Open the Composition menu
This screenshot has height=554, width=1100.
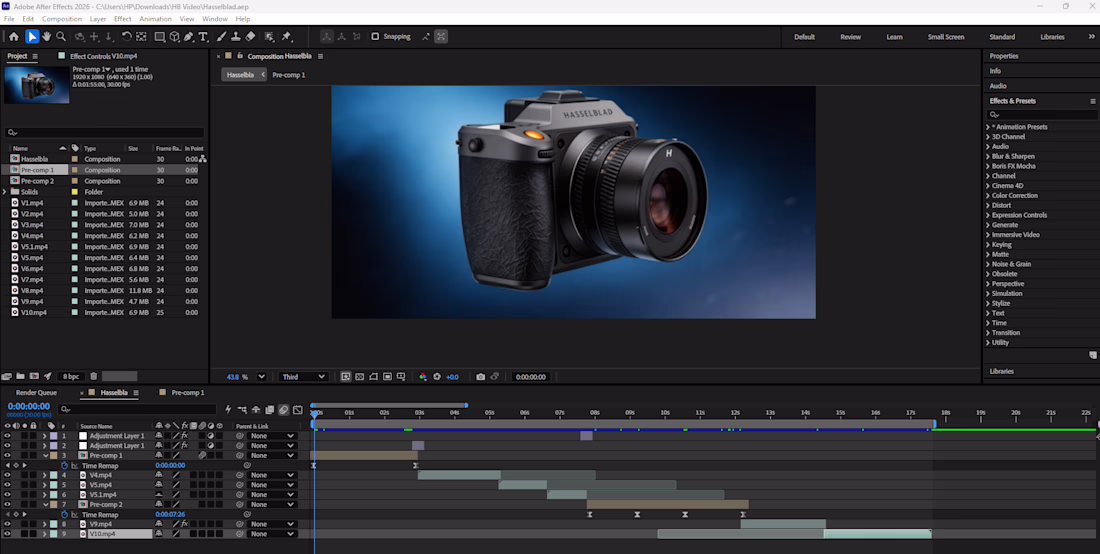click(62, 19)
